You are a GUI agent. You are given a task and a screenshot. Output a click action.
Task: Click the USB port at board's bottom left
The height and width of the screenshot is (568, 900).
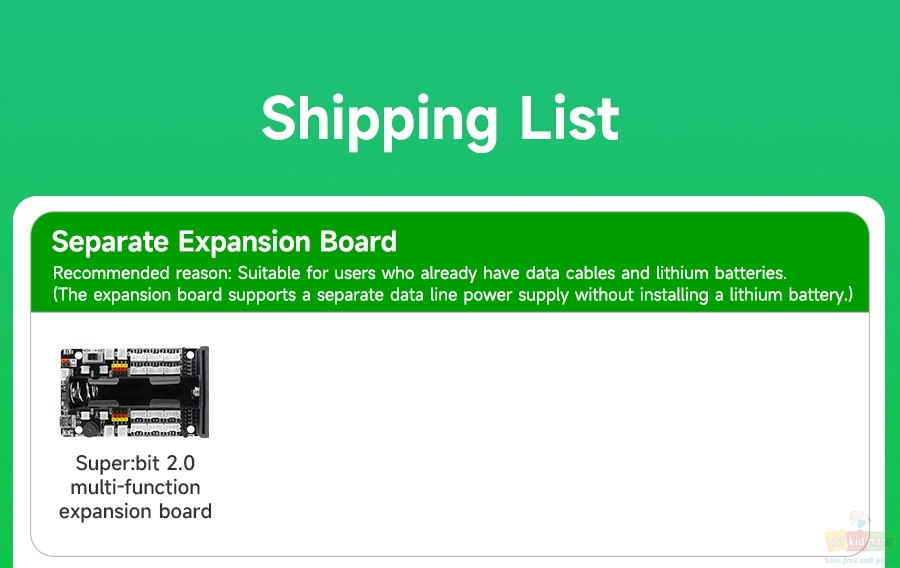coord(67,421)
